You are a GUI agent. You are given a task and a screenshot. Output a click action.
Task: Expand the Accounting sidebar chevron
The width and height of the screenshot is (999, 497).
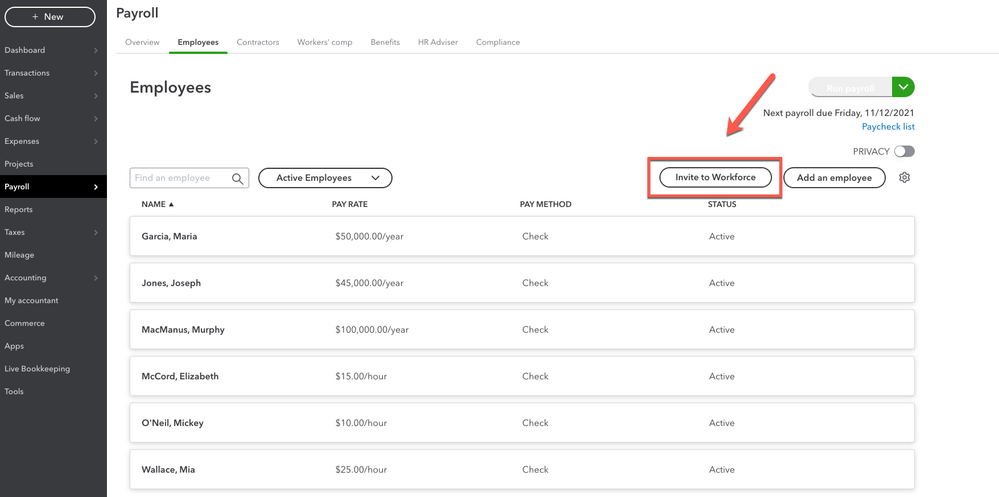(96, 278)
